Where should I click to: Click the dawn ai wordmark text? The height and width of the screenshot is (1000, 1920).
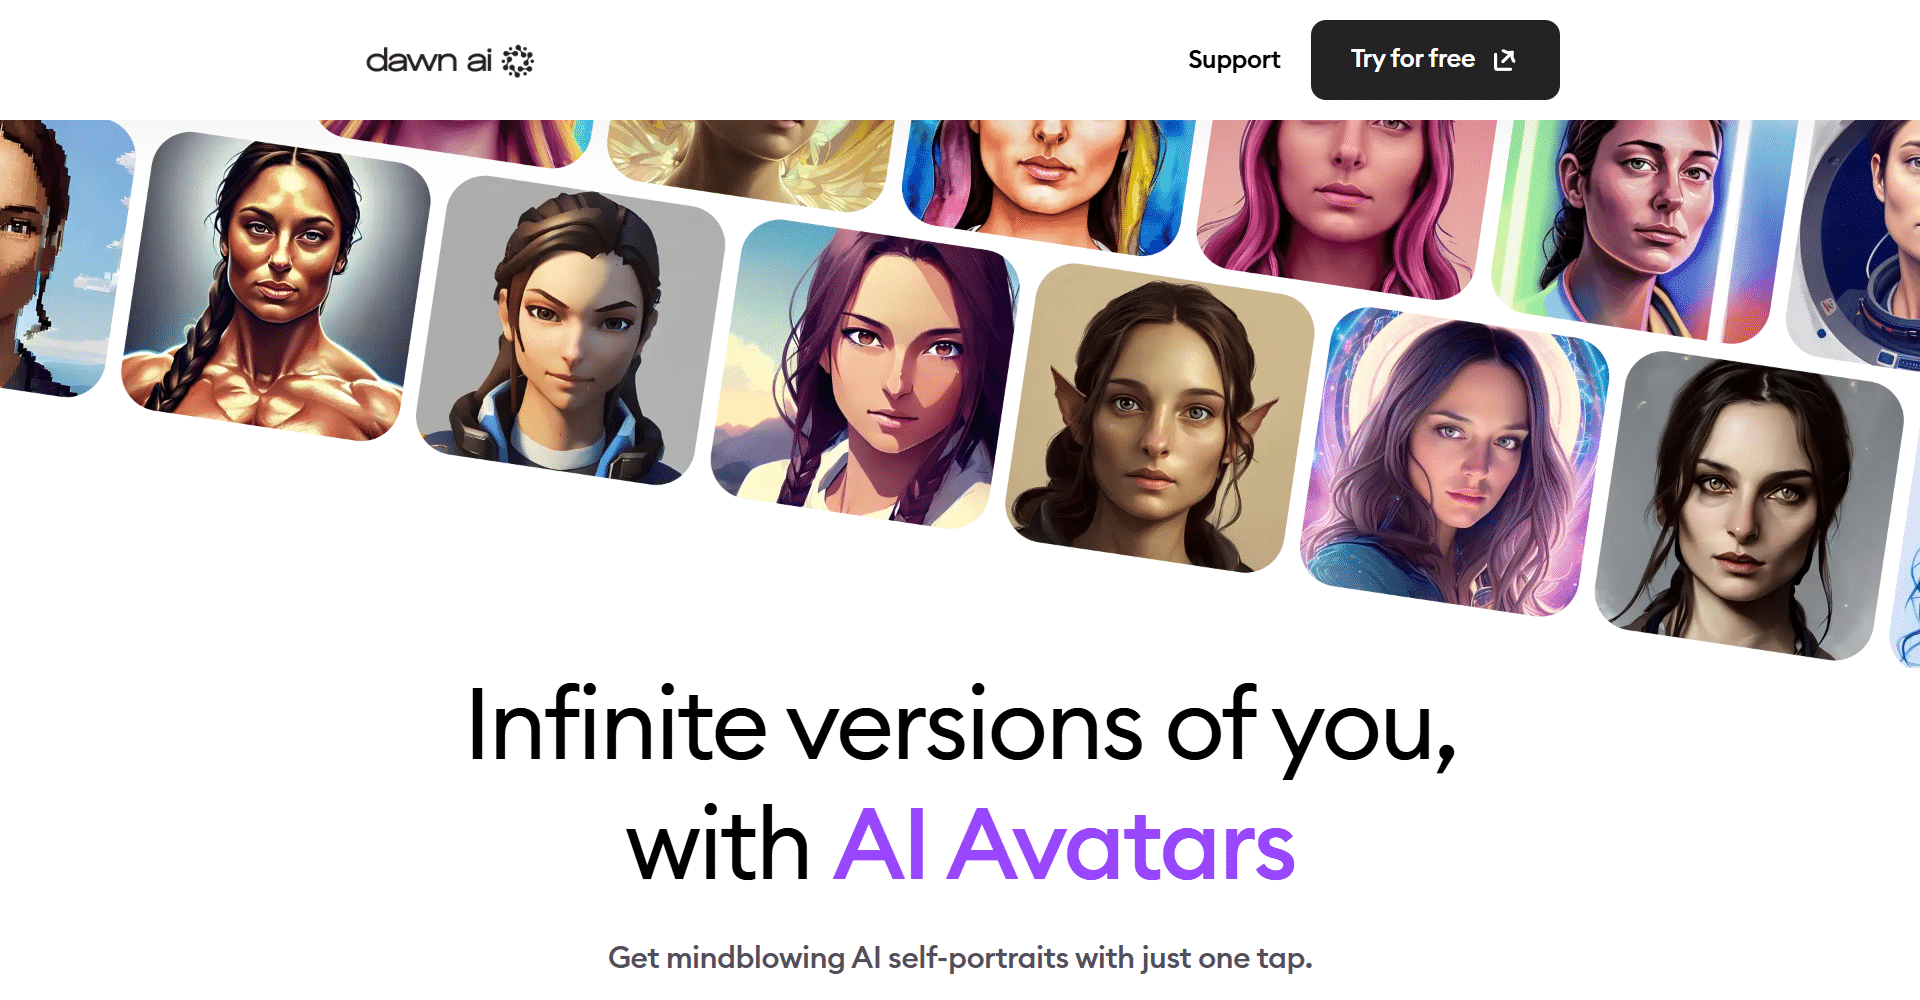click(x=429, y=61)
